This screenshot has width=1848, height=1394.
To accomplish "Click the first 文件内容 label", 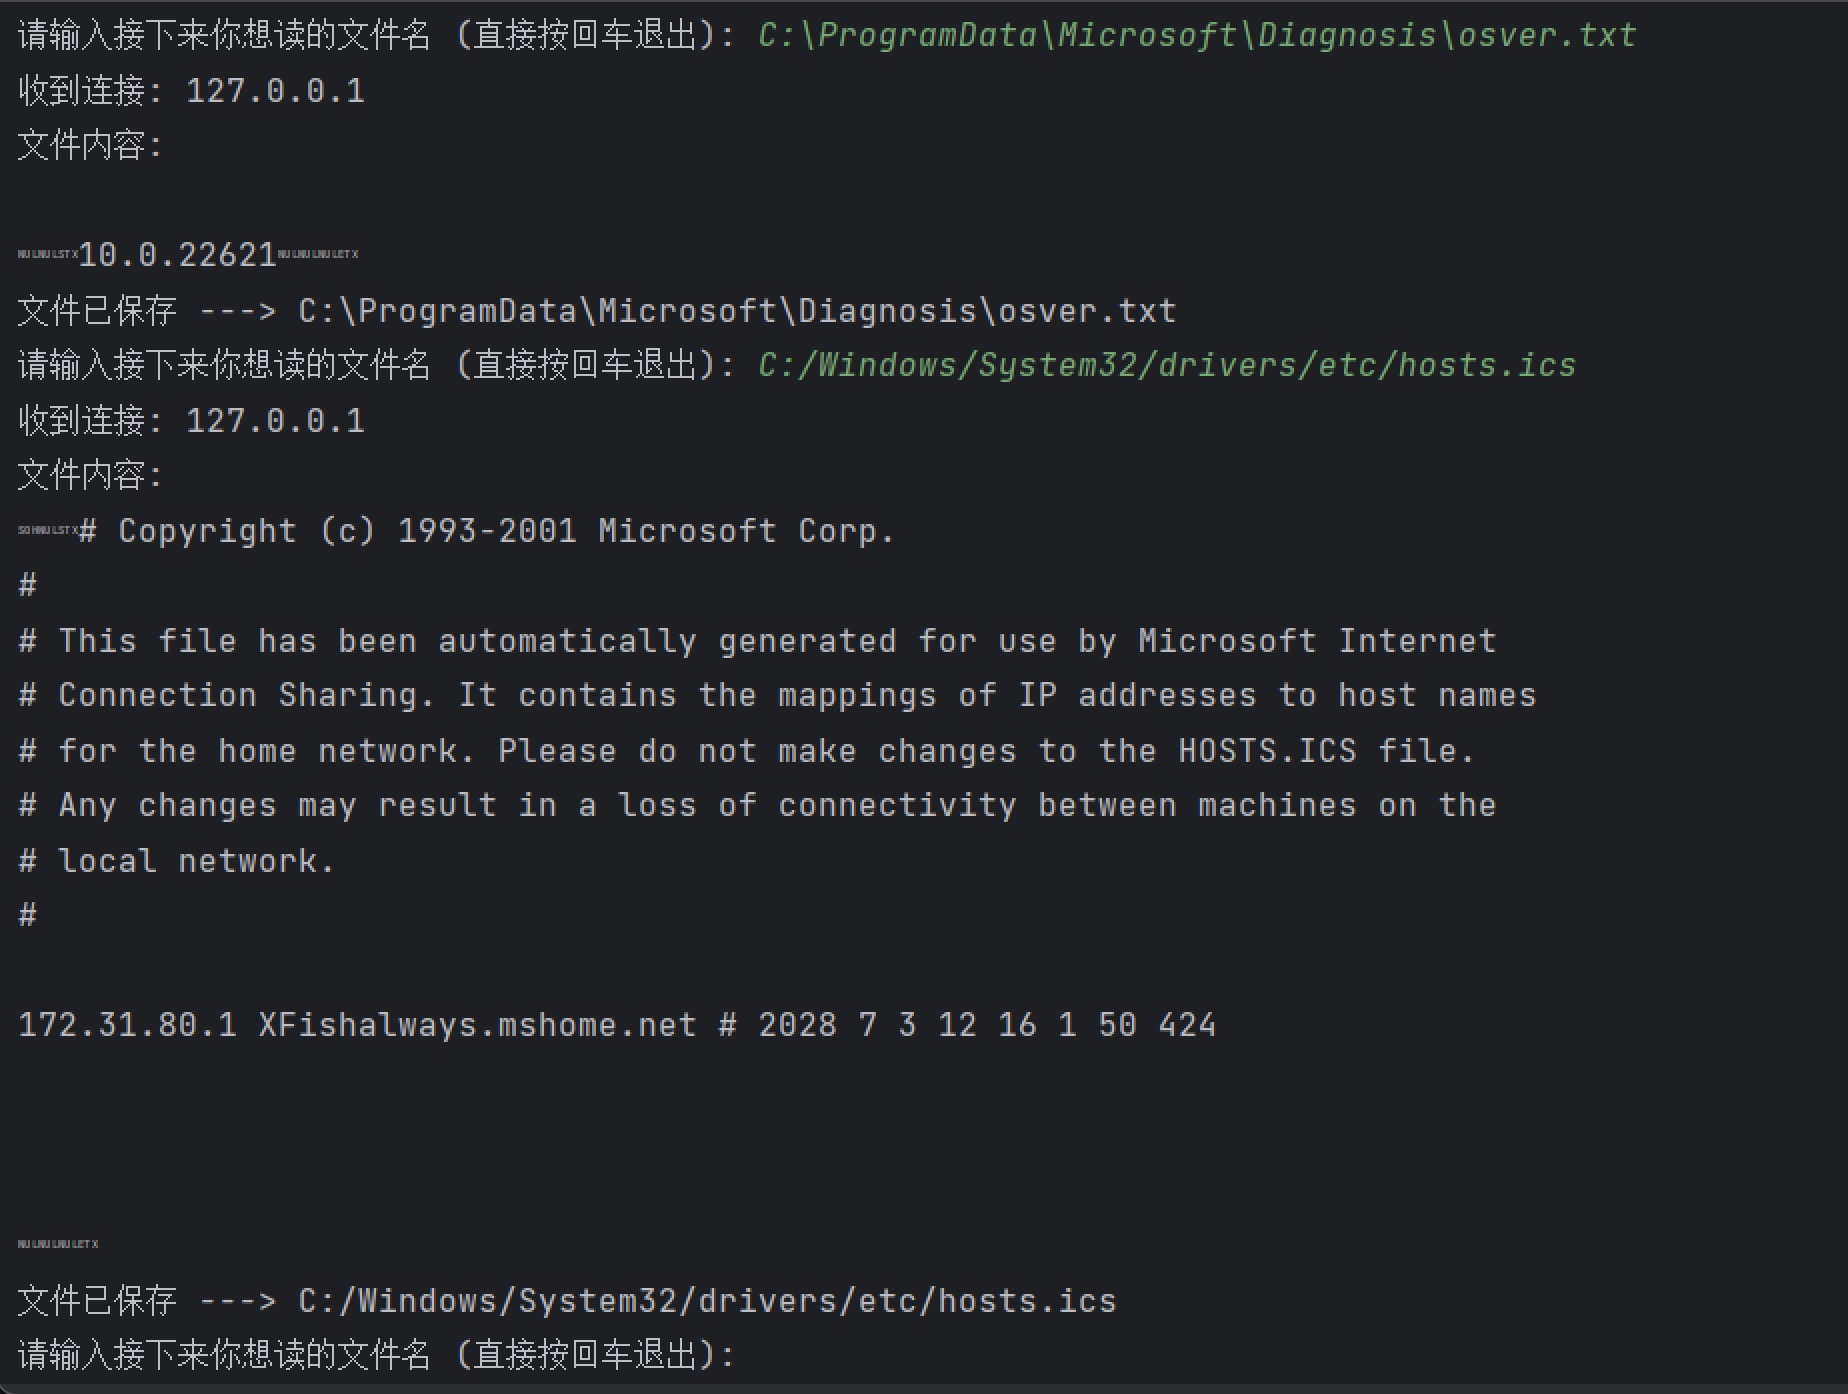I will tap(90, 146).
